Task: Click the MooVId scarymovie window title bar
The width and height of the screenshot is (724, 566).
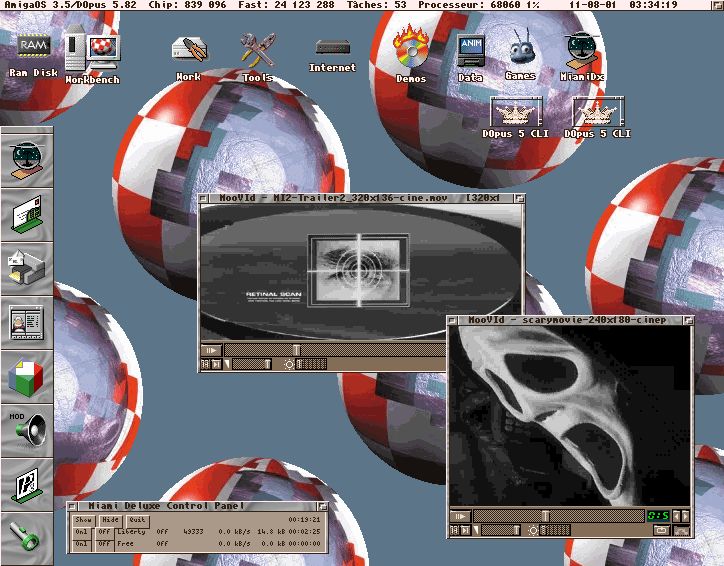Action: (570, 320)
